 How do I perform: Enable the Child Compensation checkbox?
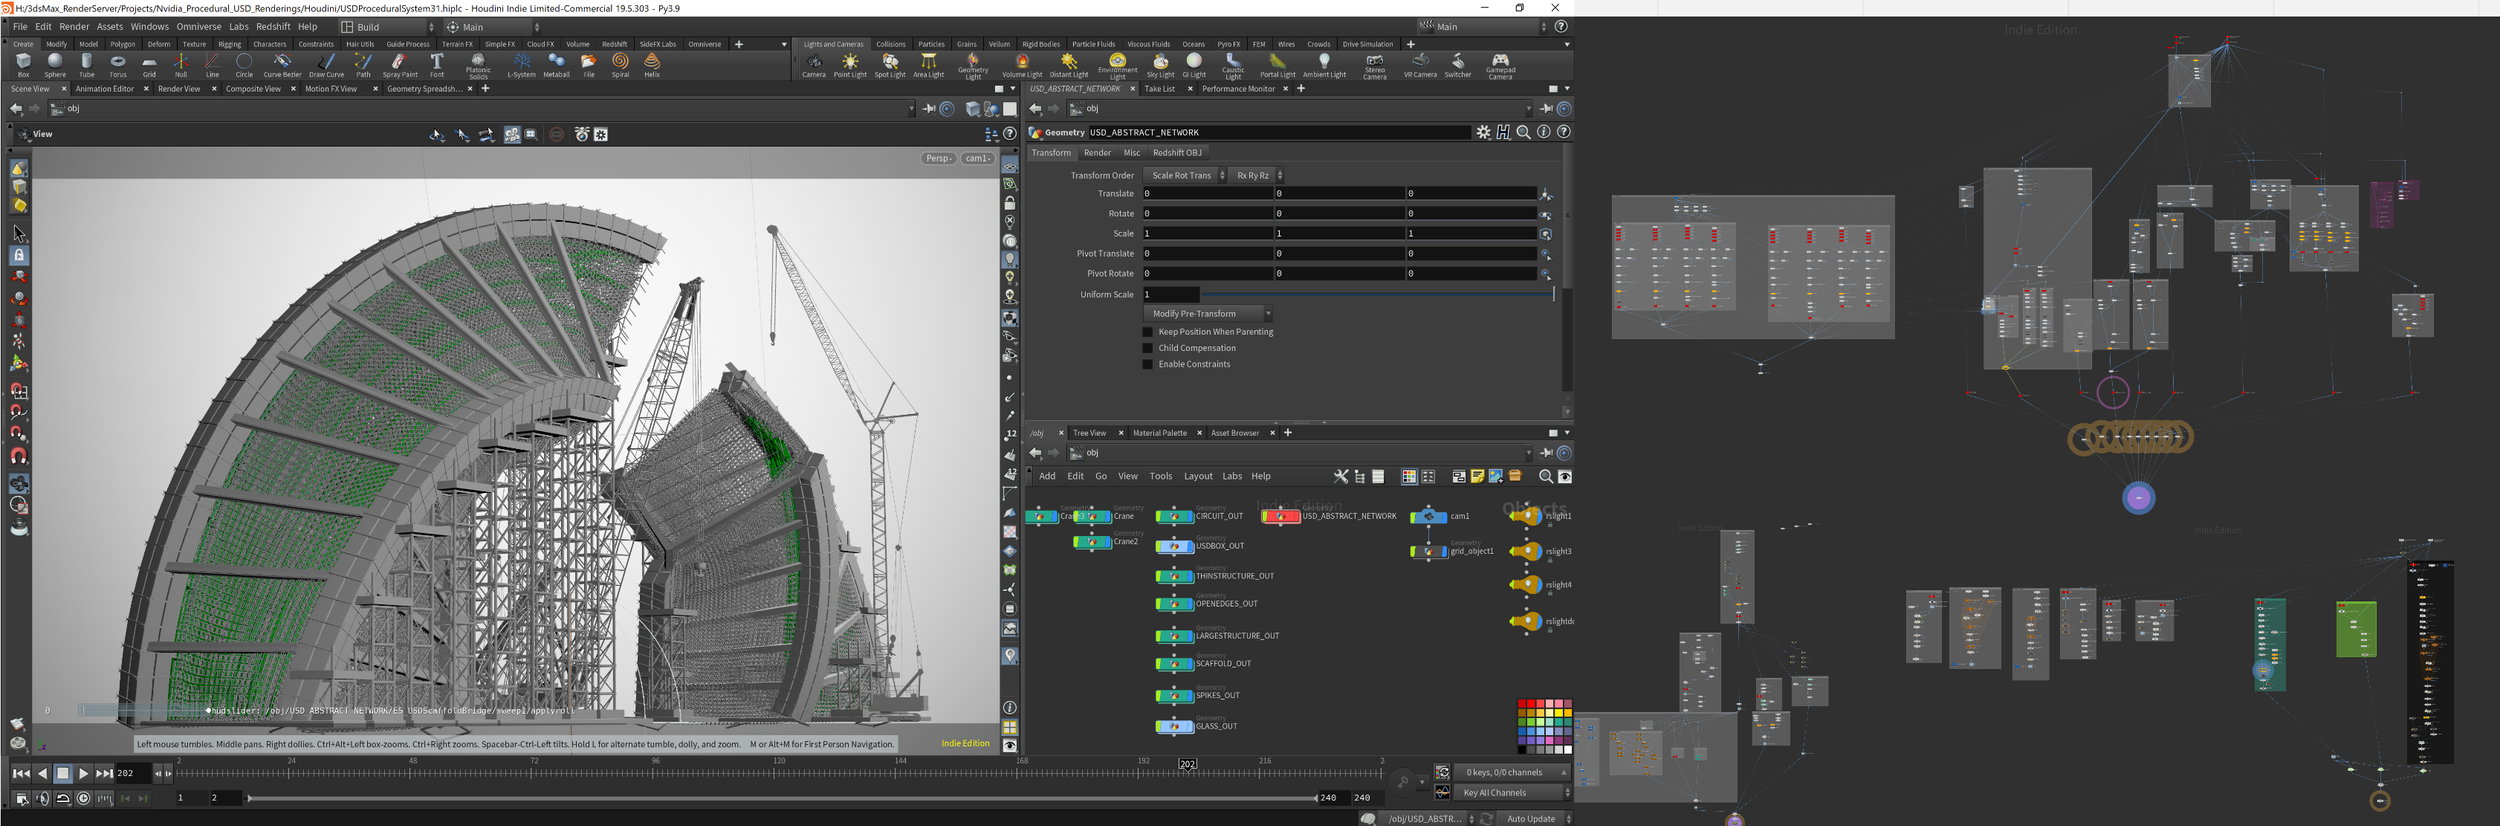tap(1148, 348)
